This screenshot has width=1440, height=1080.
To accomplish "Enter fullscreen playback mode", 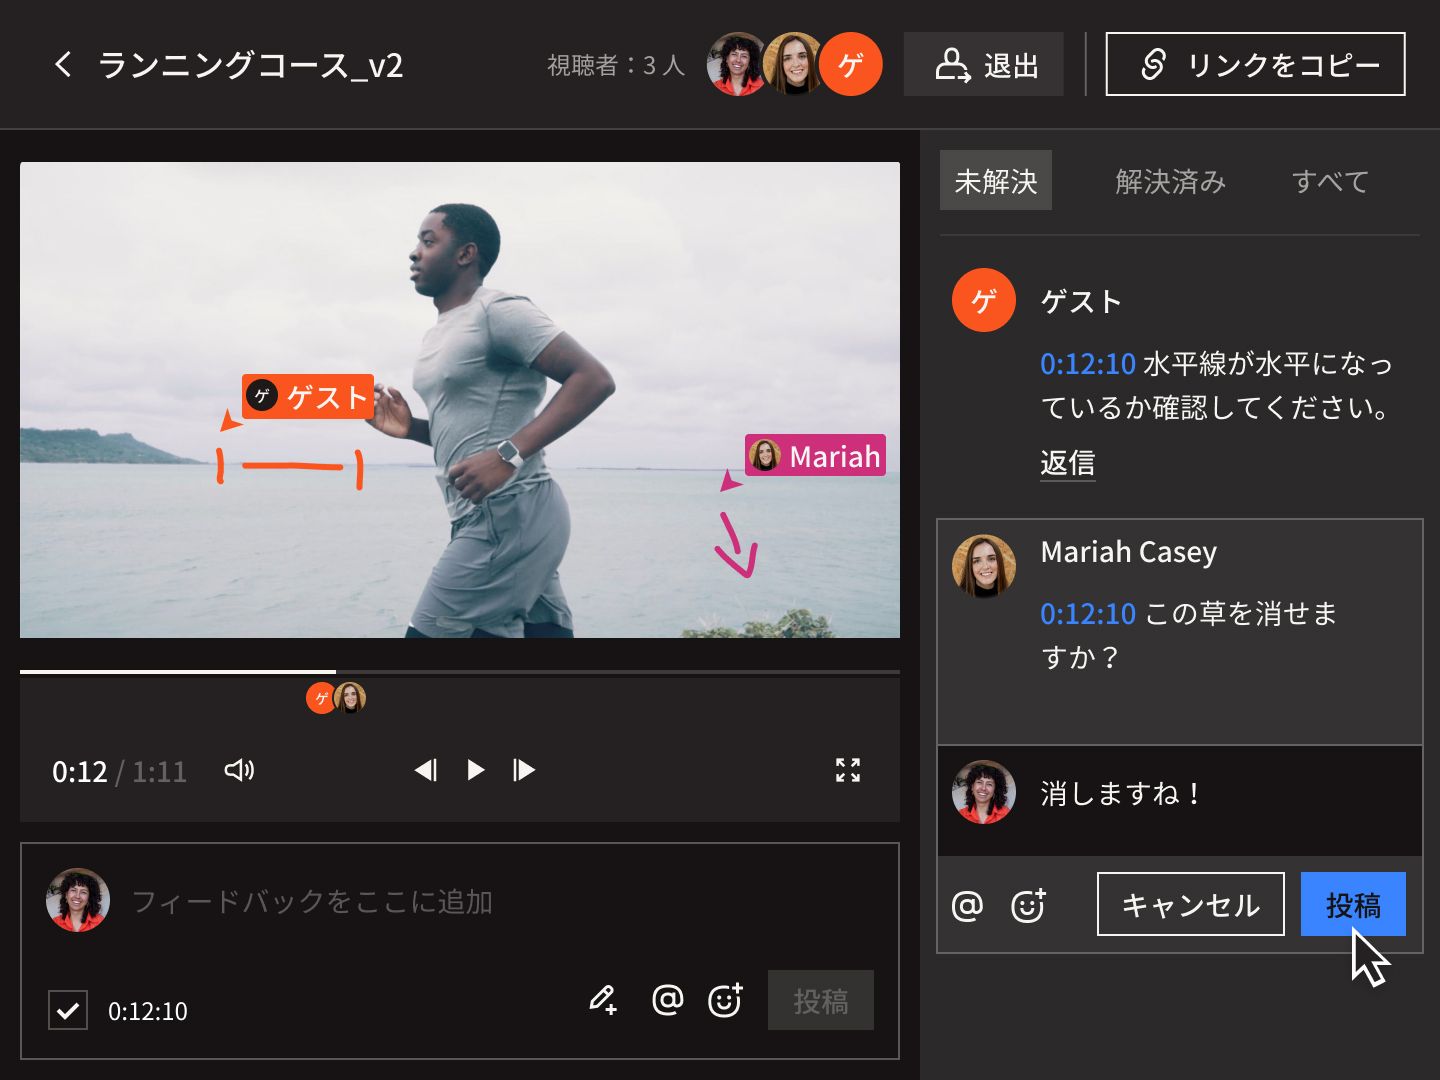I will 848,770.
